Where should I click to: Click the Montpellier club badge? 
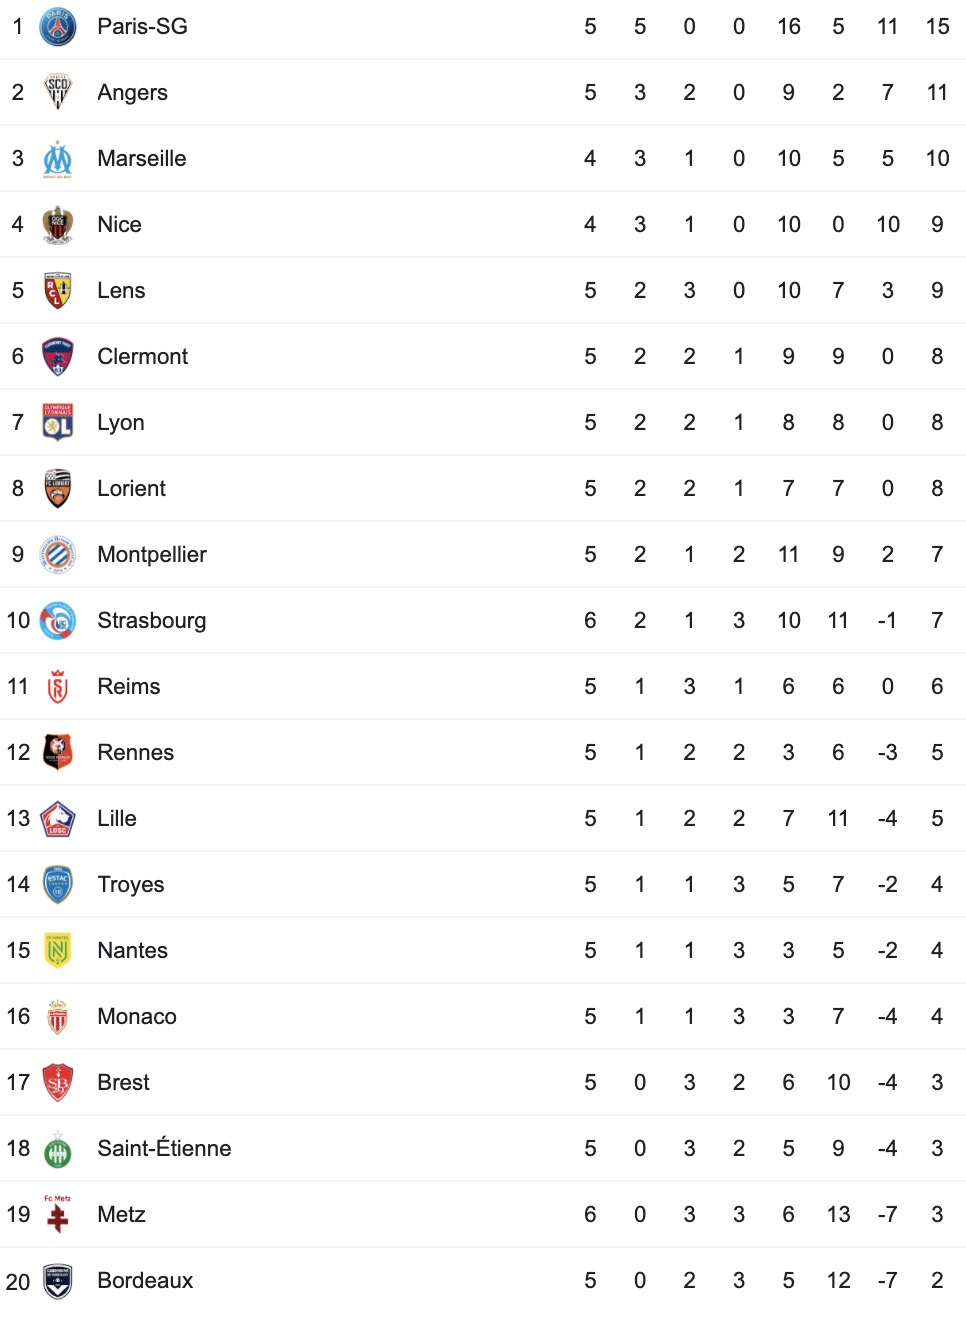click(58, 554)
